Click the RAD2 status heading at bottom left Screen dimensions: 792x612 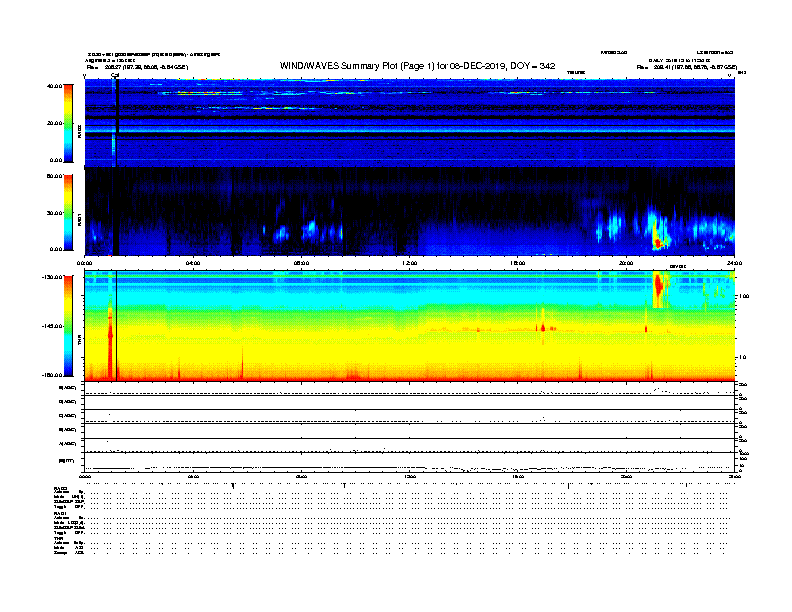click(x=61, y=489)
